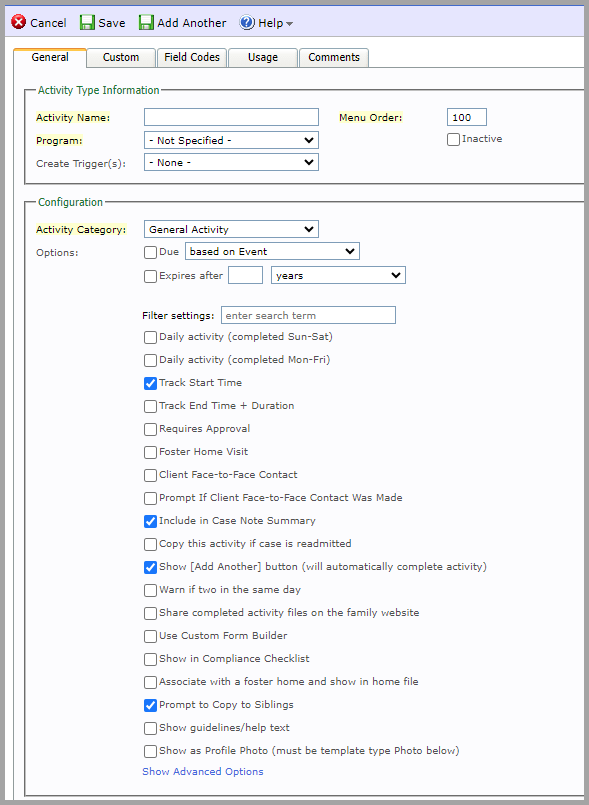The height and width of the screenshot is (805, 589).
Task: Open the 'based on Event' dropdown
Action: click(271, 251)
